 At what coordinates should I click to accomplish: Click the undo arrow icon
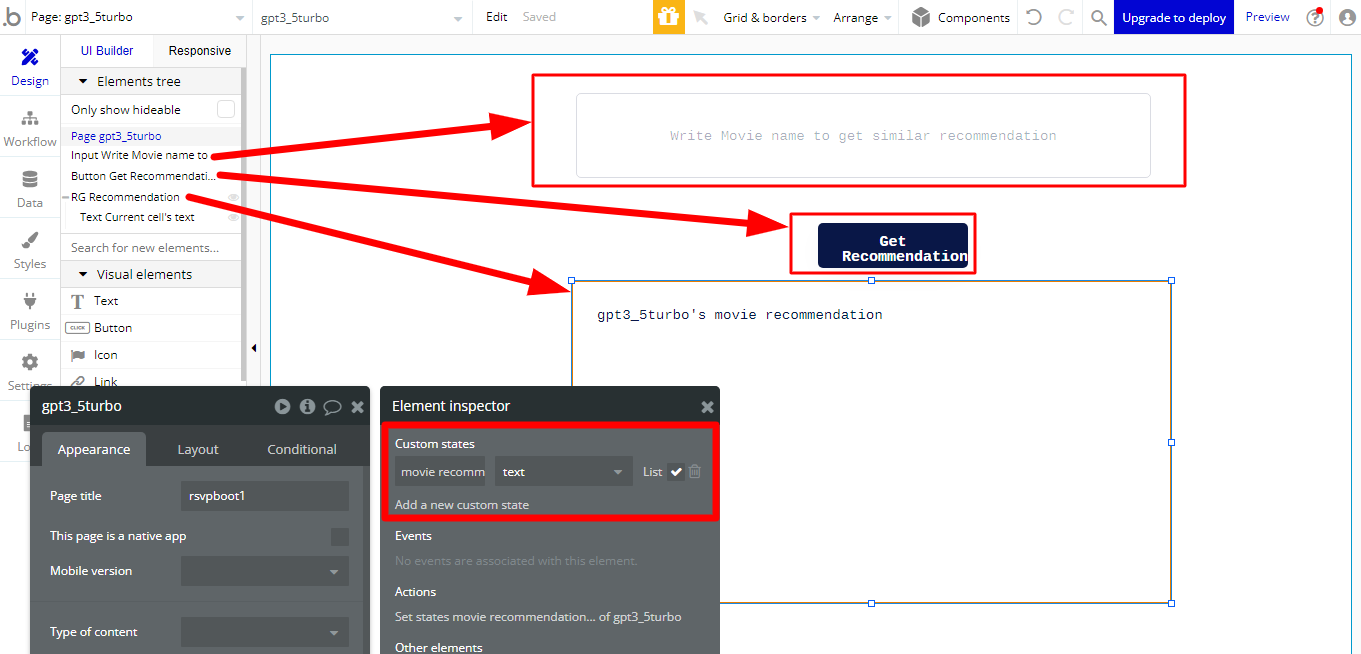point(1034,17)
